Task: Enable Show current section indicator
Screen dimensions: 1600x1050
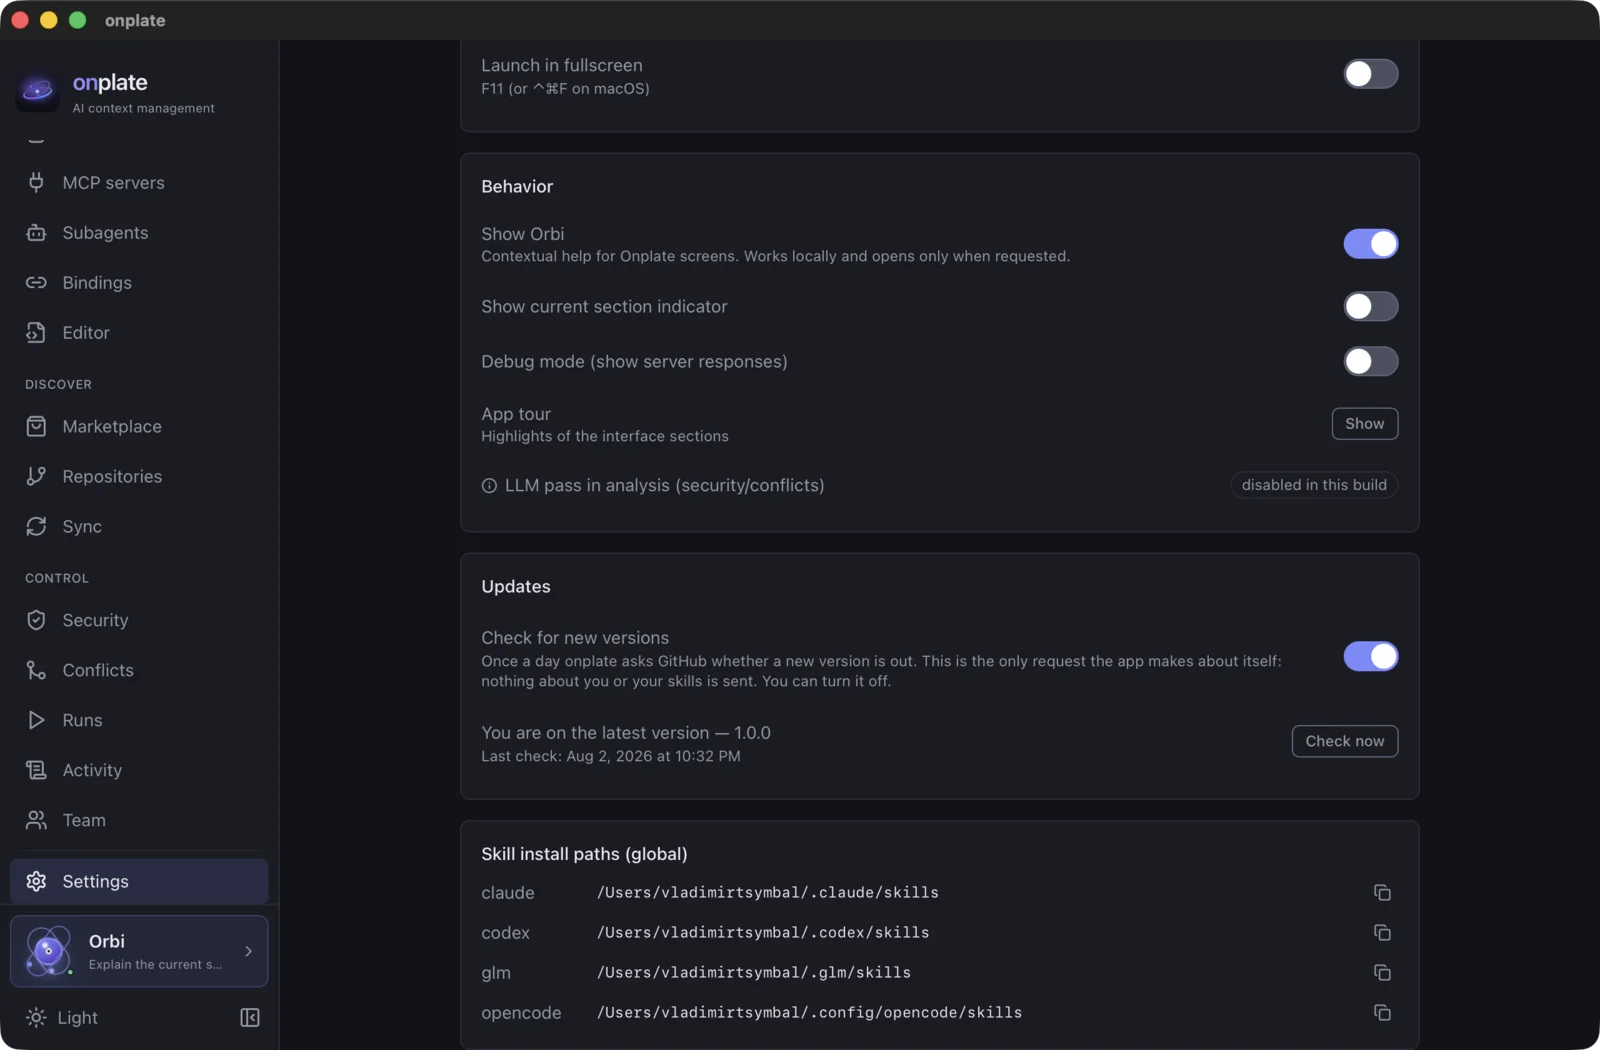Action: click(1371, 307)
